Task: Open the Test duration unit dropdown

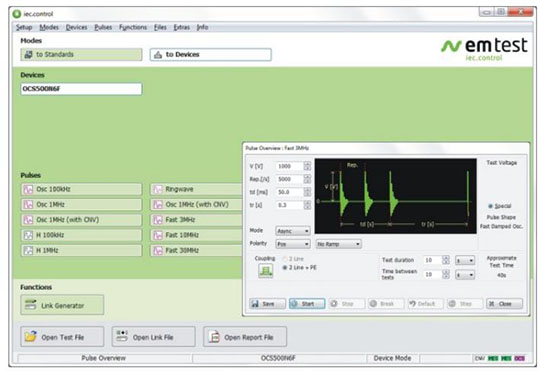Action: 465,260
